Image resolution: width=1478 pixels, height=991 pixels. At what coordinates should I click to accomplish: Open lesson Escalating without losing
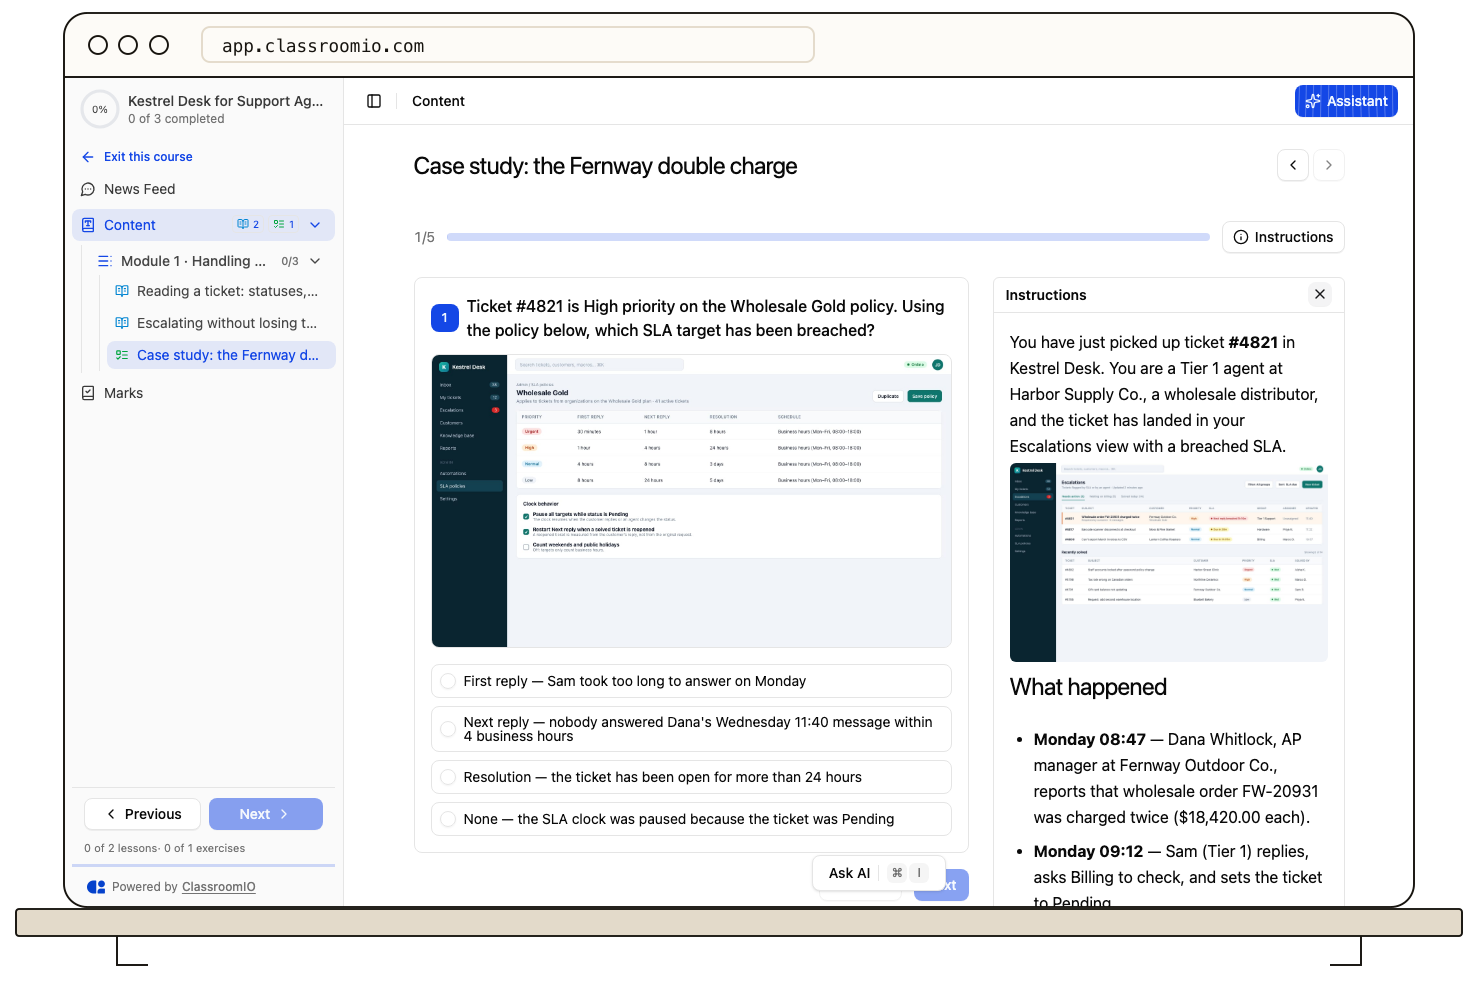click(220, 323)
